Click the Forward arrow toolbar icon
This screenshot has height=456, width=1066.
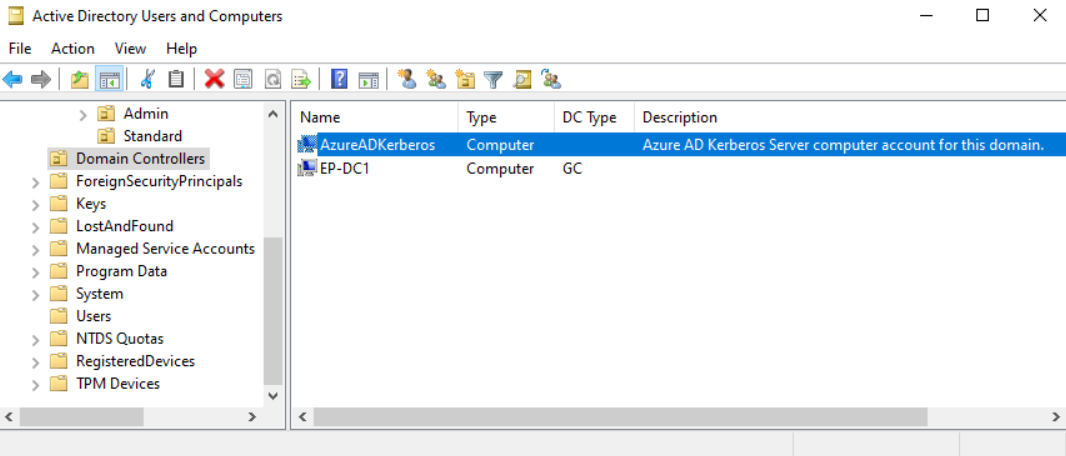point(41,80)
